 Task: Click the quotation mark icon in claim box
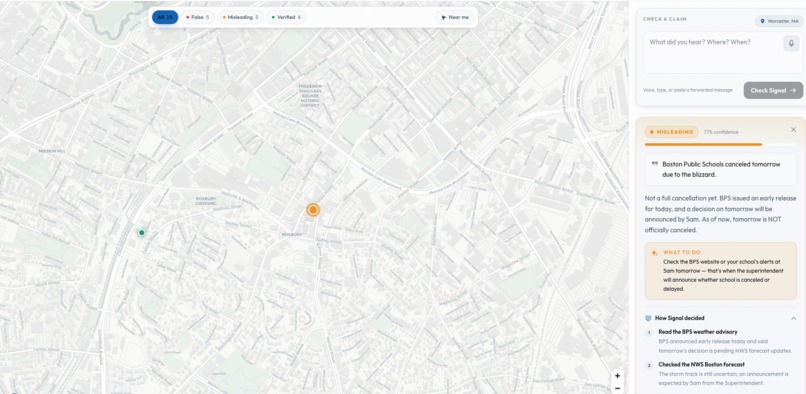[654, 164]
